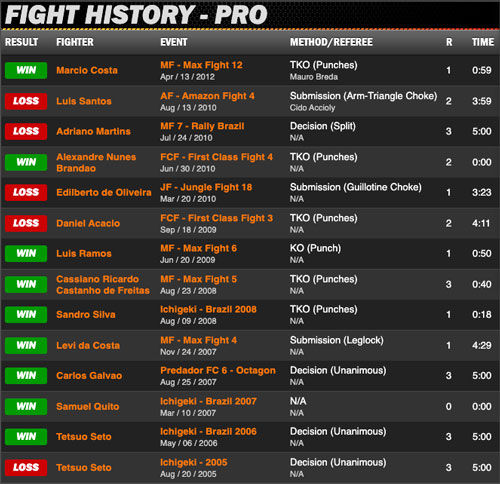Click WIN badge in Marcio Costa row
500x484 pixels.
tap(26, 70)
